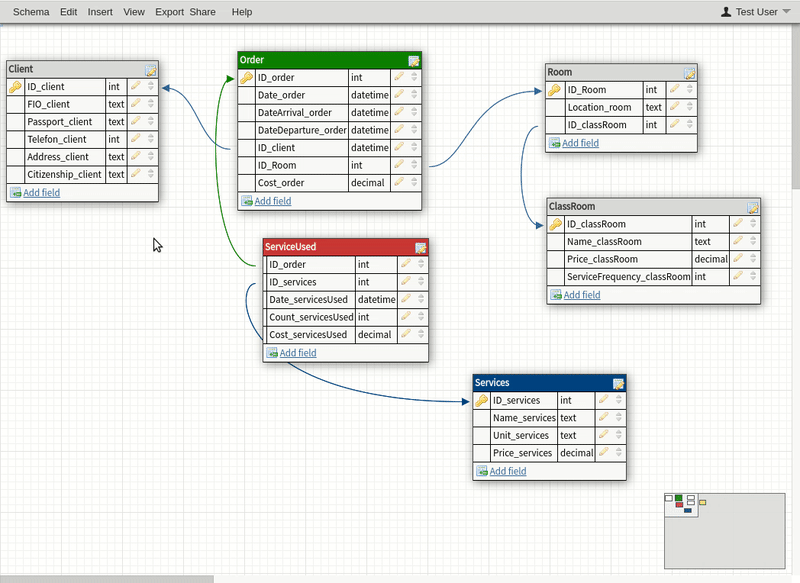Open the Test User account dropdown
800x583 pixels.
tap(754, 11)
